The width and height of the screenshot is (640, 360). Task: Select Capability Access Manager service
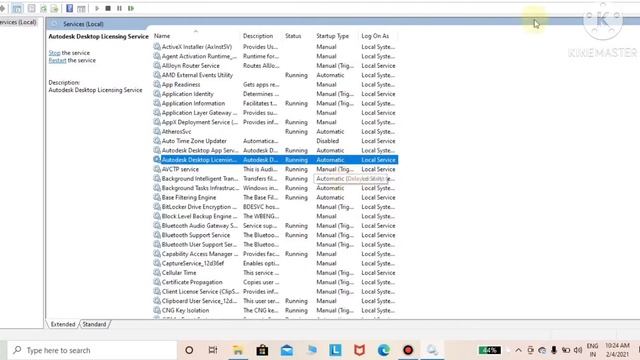click(275, 253)
